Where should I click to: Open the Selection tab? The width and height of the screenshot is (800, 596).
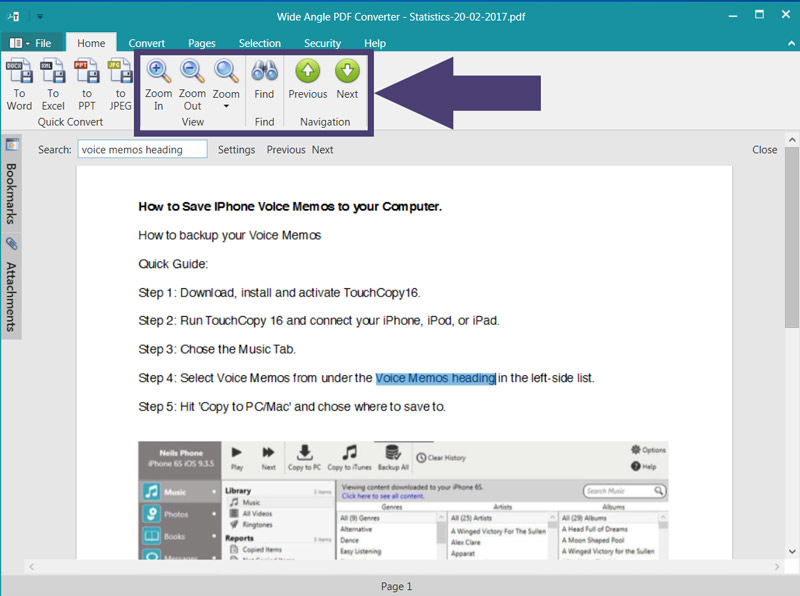click(260, 43)
